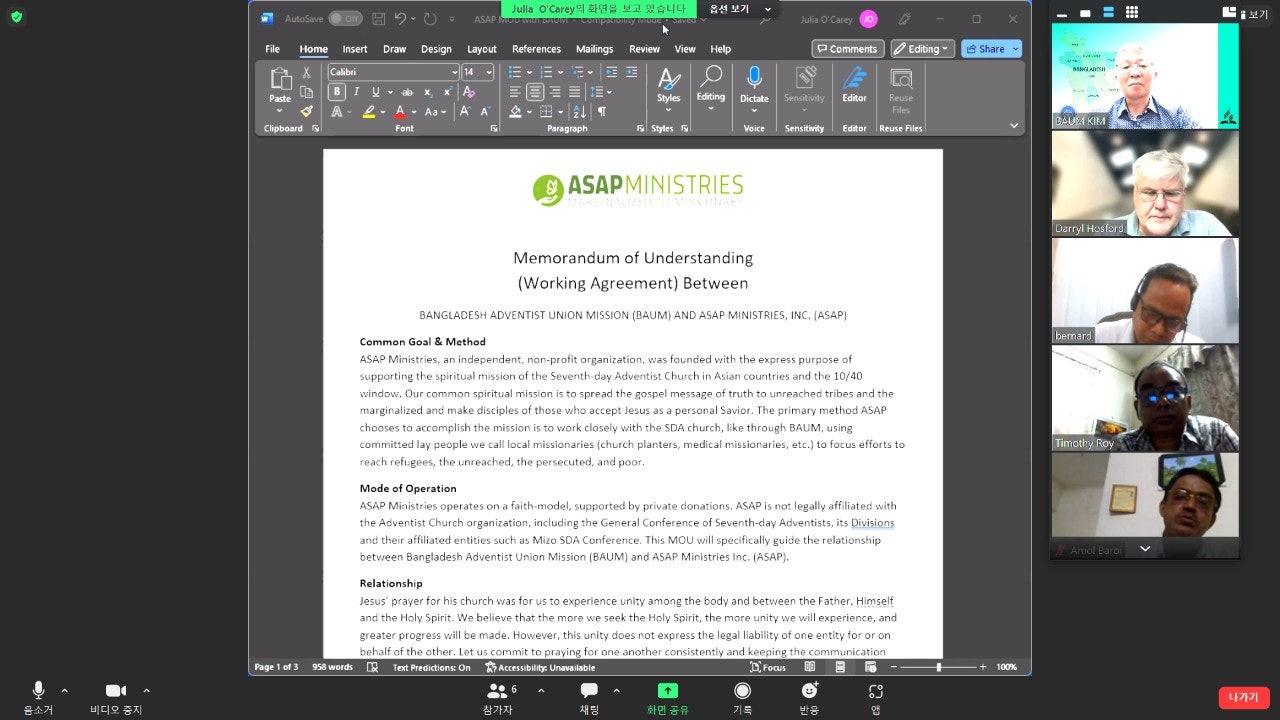Click the Redo icon in title bar

430,19
